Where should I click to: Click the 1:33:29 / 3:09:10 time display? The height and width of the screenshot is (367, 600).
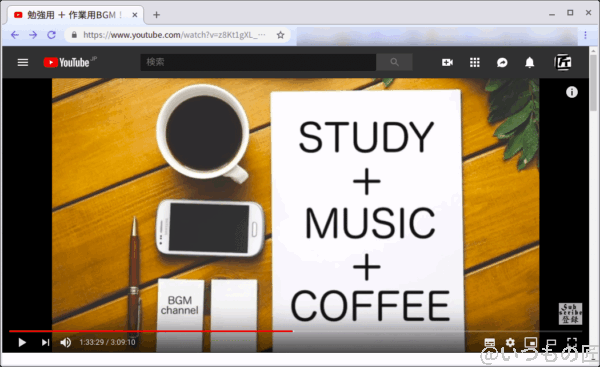107,343
